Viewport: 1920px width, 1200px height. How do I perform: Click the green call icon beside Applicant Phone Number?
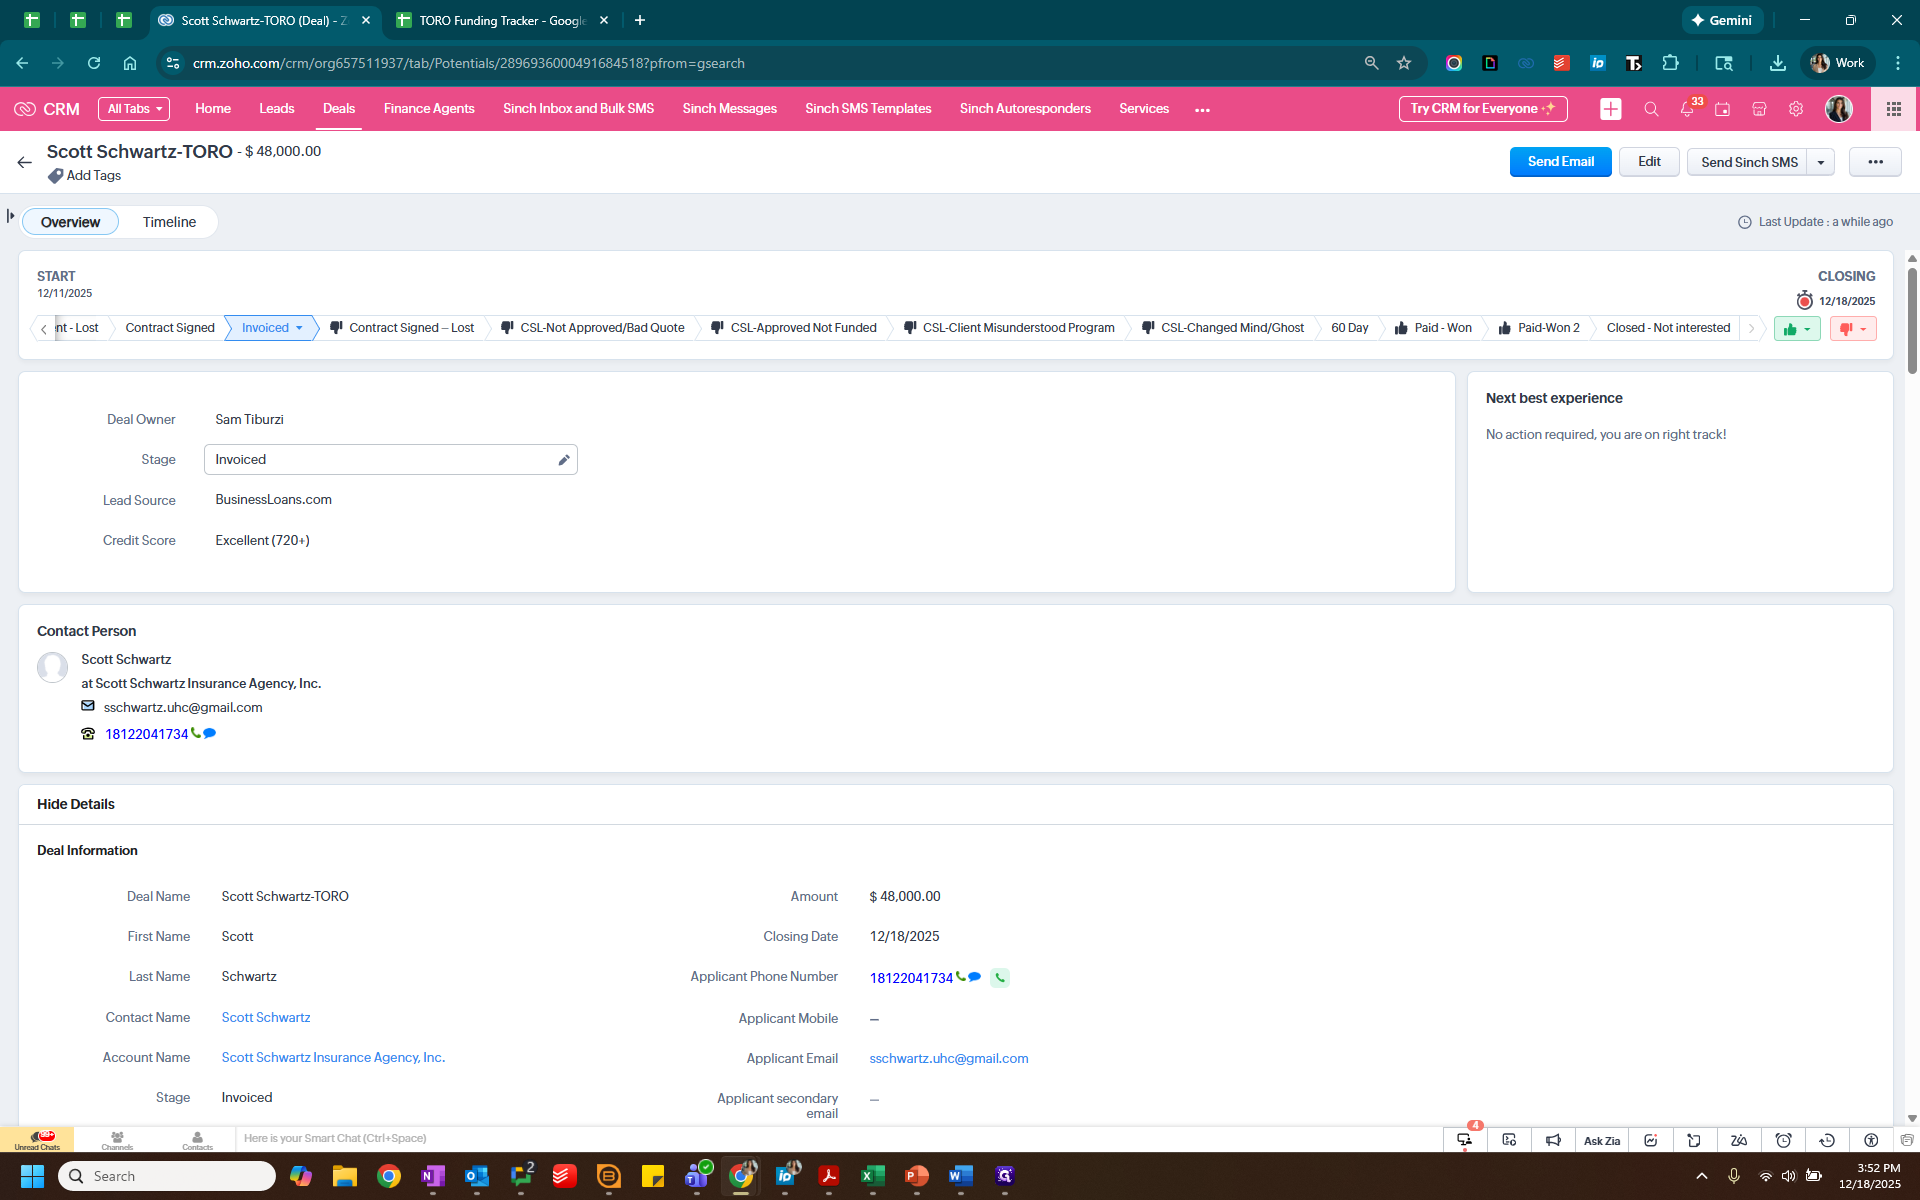(999, 978)
